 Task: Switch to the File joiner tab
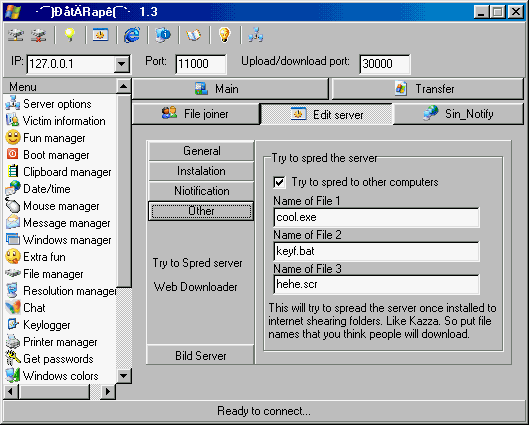point(196,114)
